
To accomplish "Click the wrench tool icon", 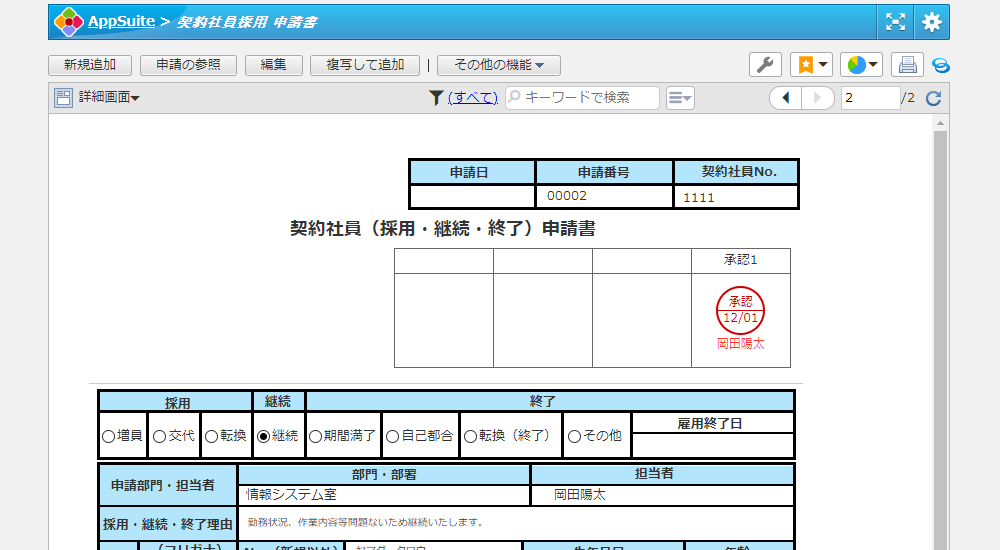I will (765, 65).
